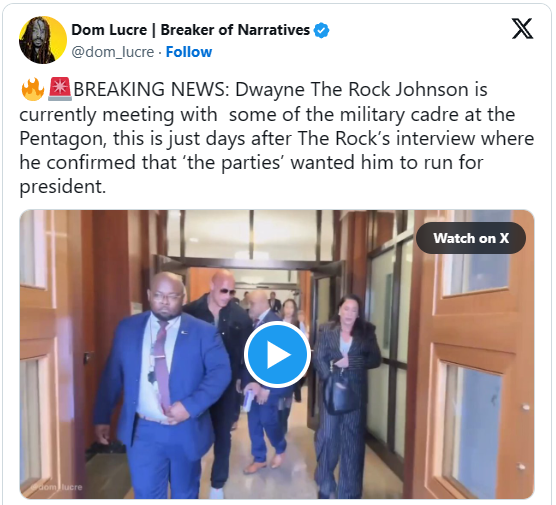
Task: Click the red siren emoji
Action: [x=60, y=89]
